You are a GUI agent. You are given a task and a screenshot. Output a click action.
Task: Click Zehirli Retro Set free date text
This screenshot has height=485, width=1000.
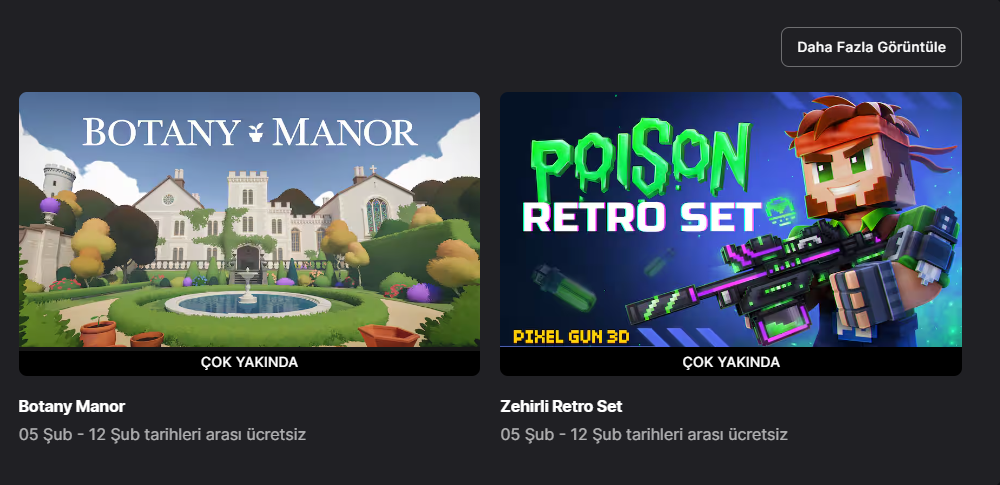[x=644, y=435]
